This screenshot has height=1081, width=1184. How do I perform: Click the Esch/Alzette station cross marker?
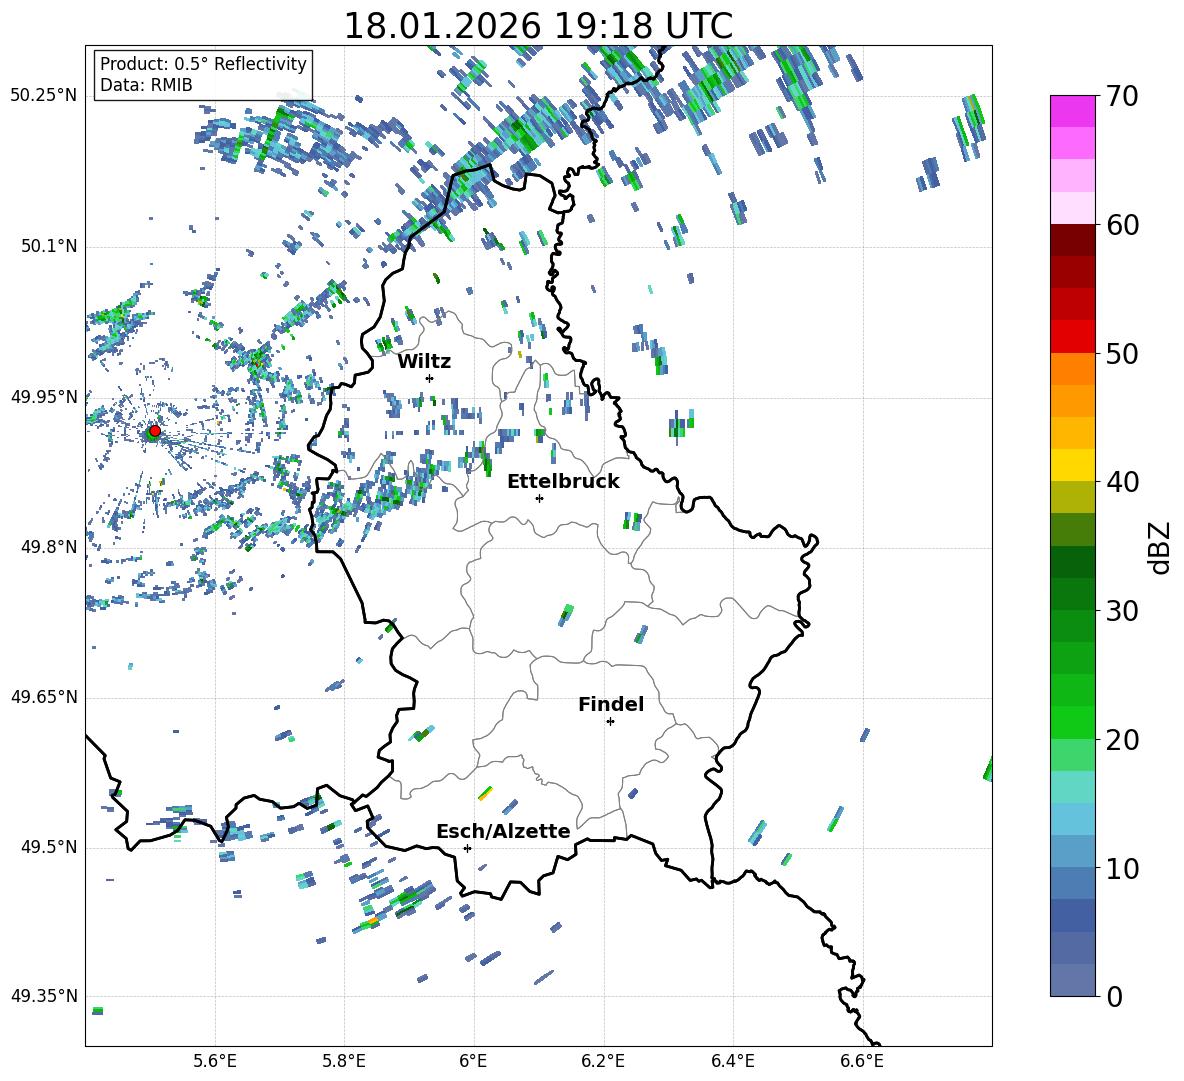467,848
